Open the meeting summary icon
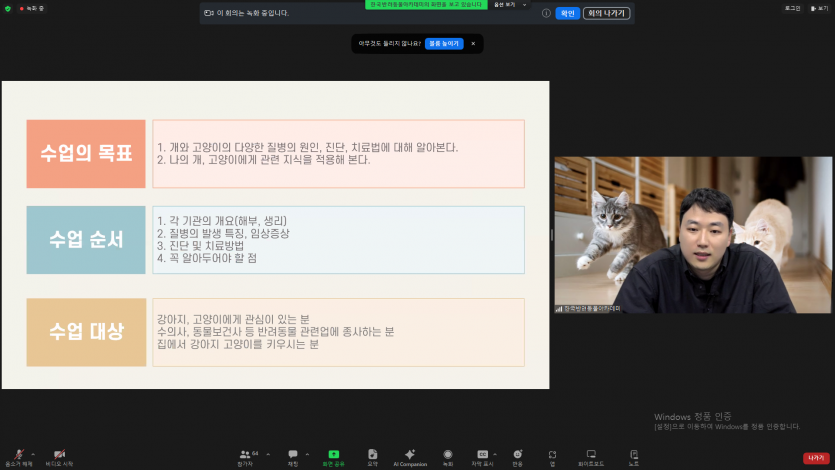This screenshot has height=470, width=835. [x=372, y=454]
